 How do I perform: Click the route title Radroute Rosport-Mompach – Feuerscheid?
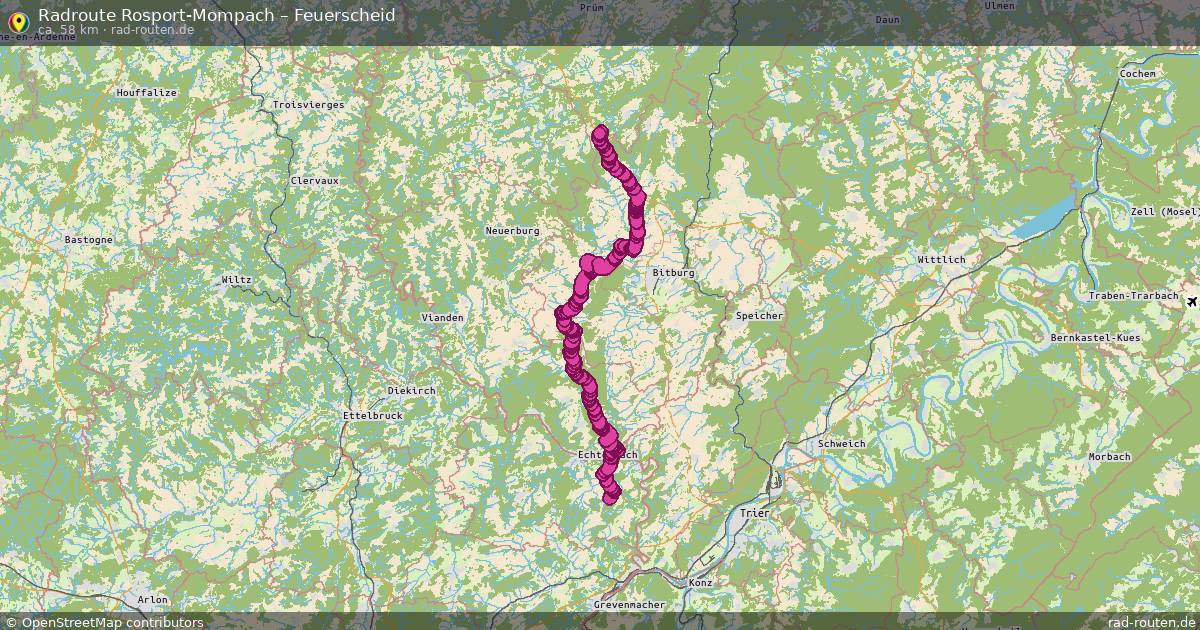coord(216,15)
